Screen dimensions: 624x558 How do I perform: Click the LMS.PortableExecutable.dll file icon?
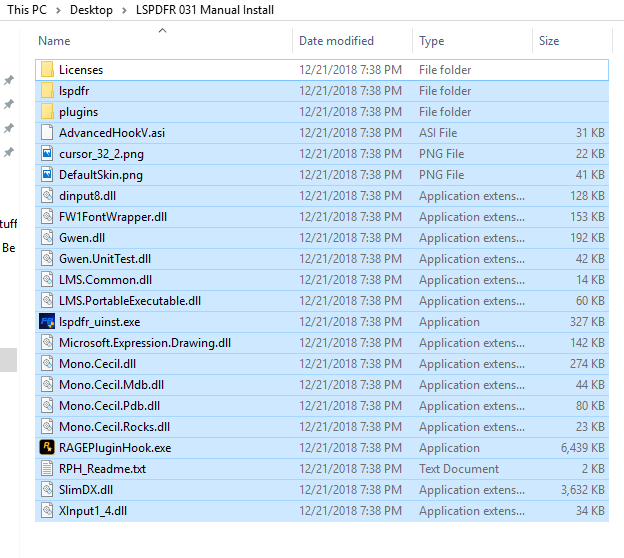pyautogui.click(x=47, y=300)
